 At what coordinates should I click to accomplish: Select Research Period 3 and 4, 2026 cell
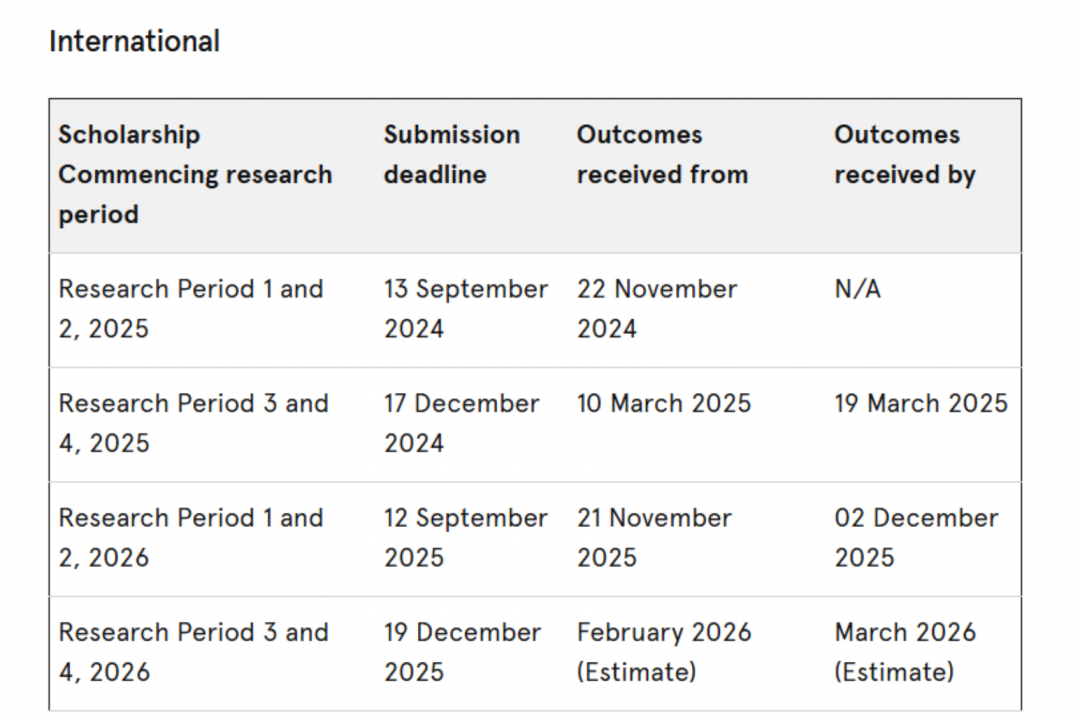pyautogui.click(x=194, y=652)
